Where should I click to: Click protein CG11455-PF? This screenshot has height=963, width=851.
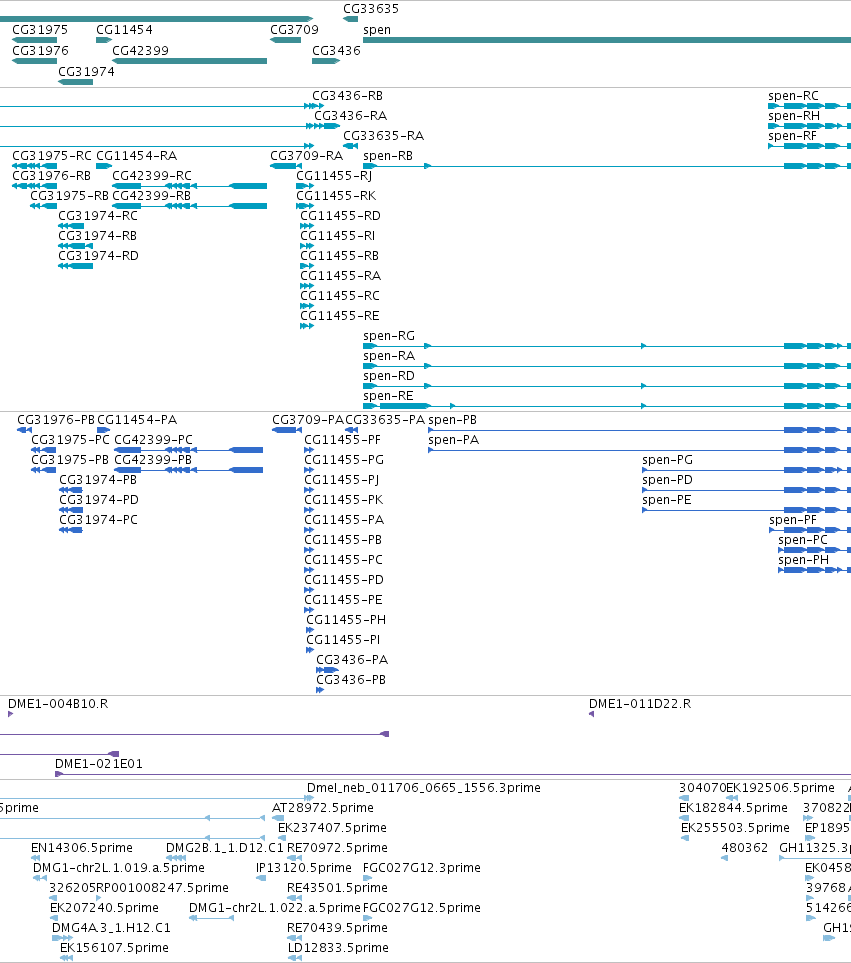pyautogui.click(x=343, y=440)
